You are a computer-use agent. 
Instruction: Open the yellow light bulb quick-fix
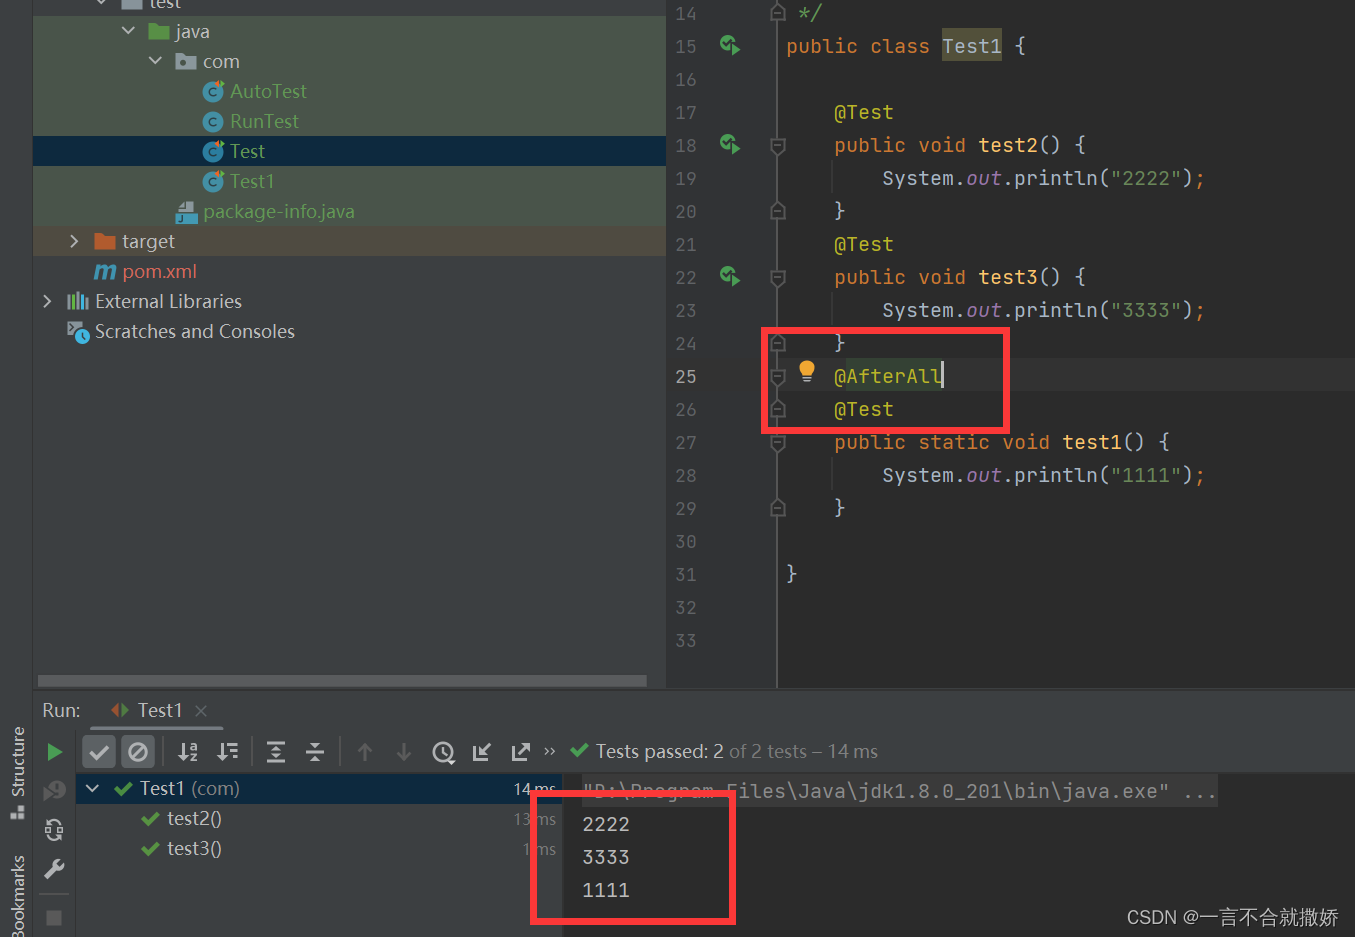coord(807,373)
